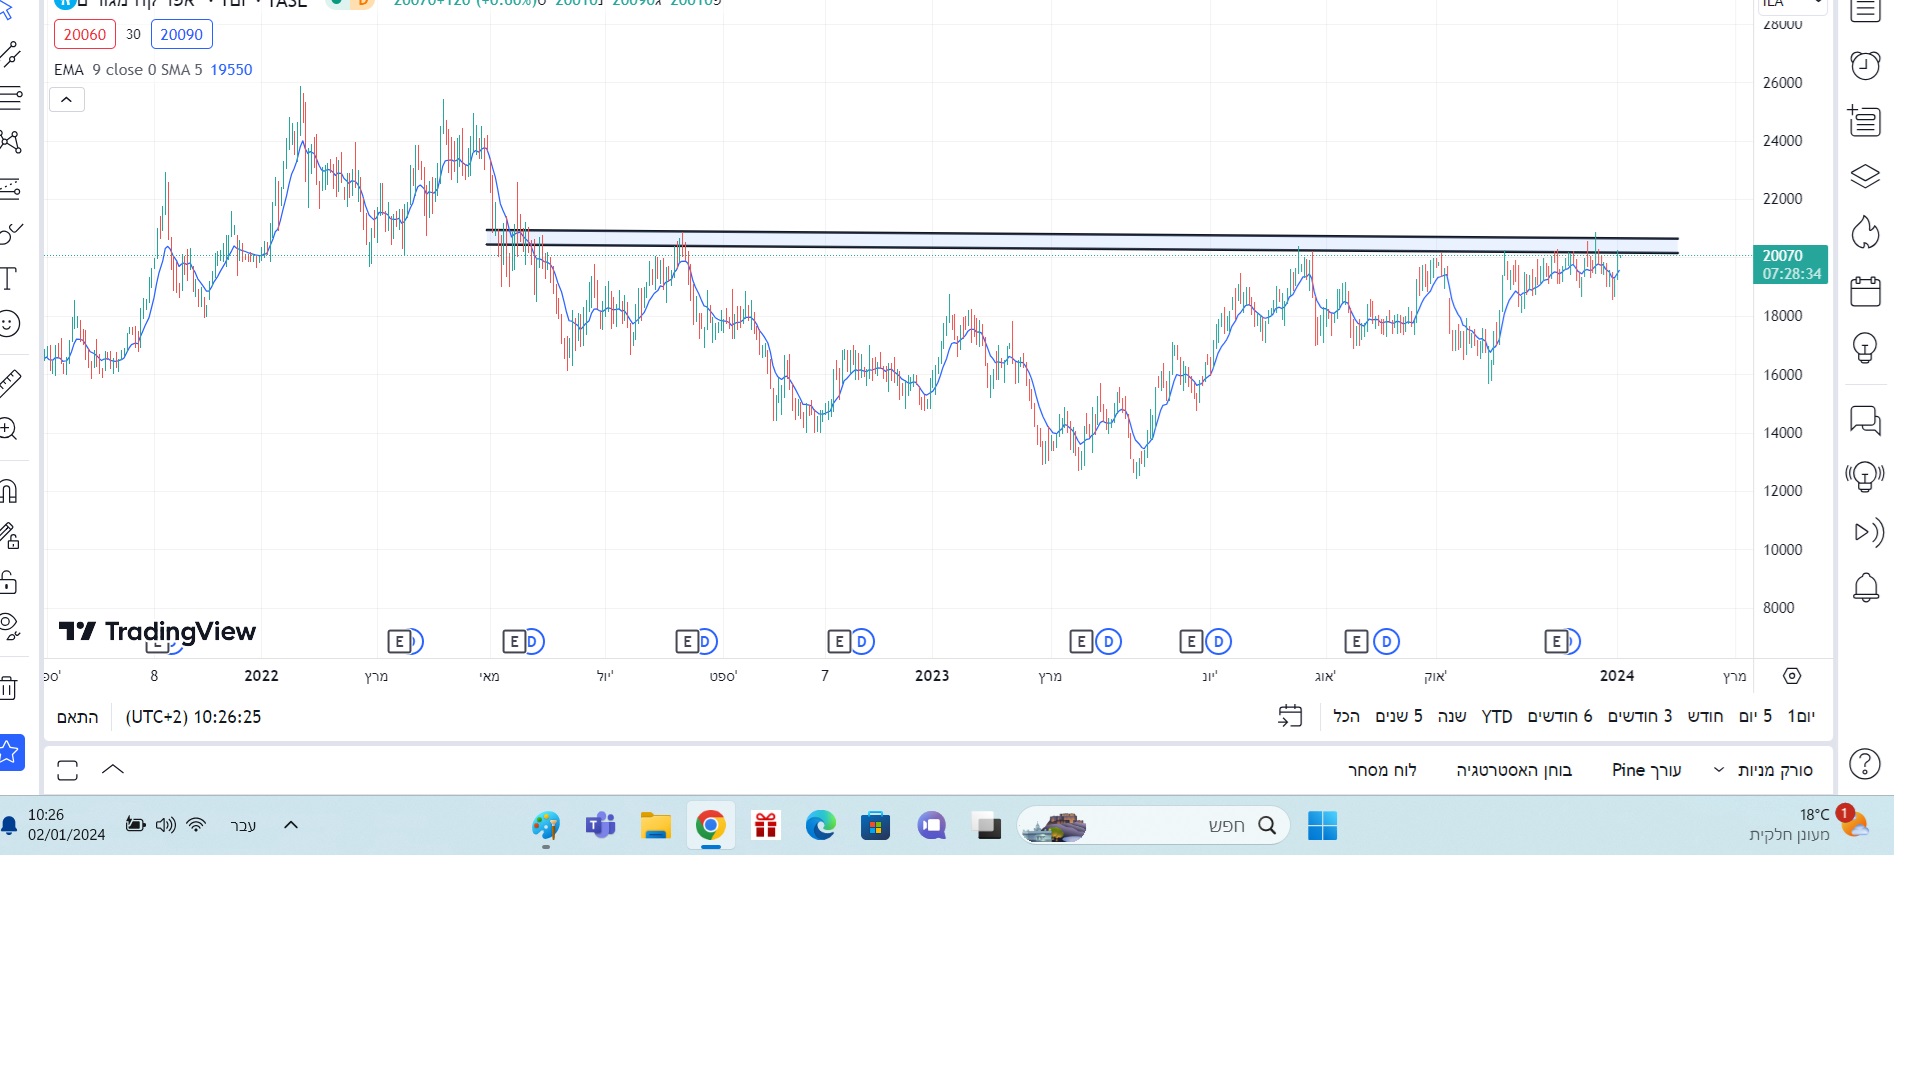Toggle the magnet mode tool
Image resolution: width=1920 pixels, height=1080 pixels.
pos(9,491)
